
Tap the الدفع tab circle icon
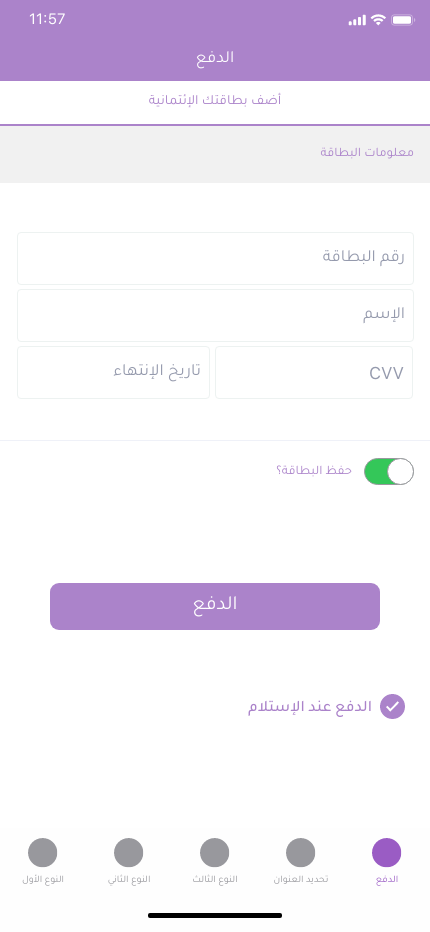click(x=387, y=852)
